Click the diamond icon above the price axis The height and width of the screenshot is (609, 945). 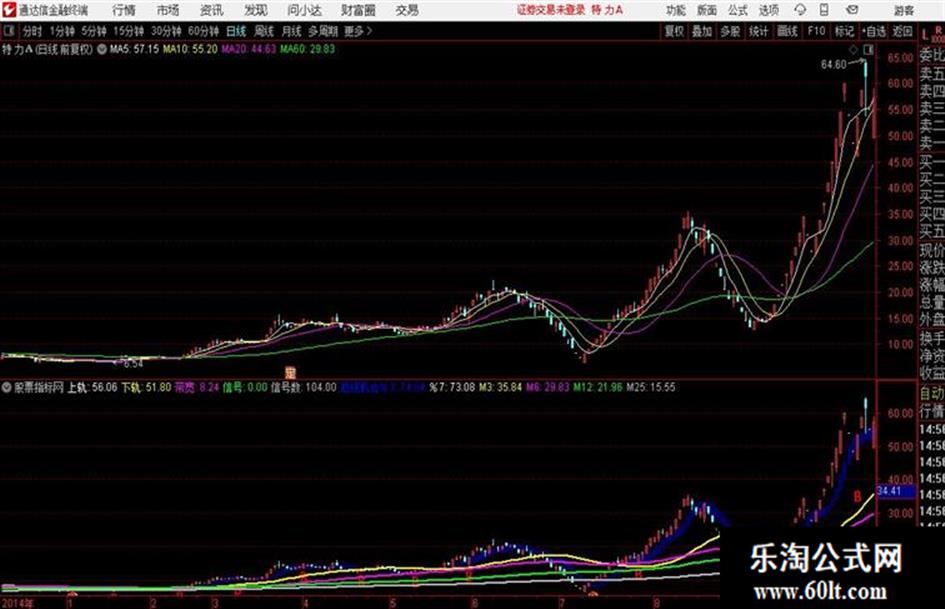click(853, 49)
